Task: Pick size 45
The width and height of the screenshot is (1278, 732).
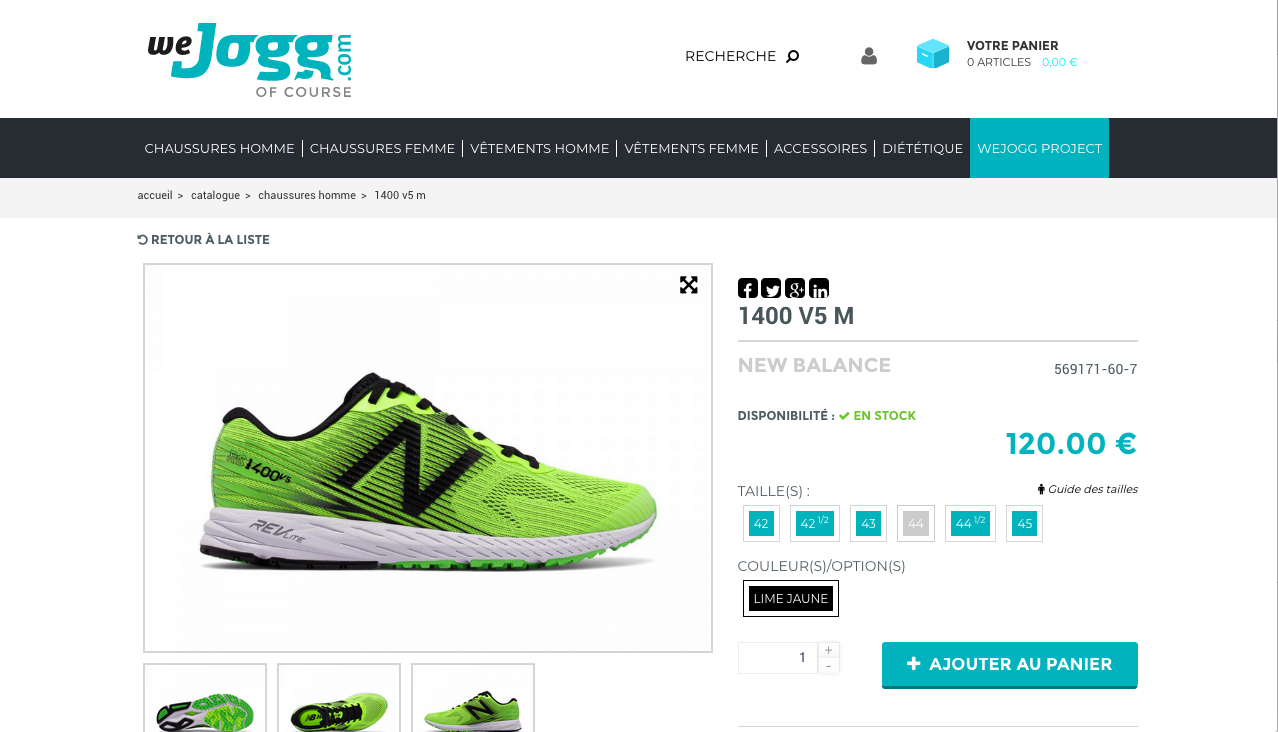Action: (x=1024, y=523)
